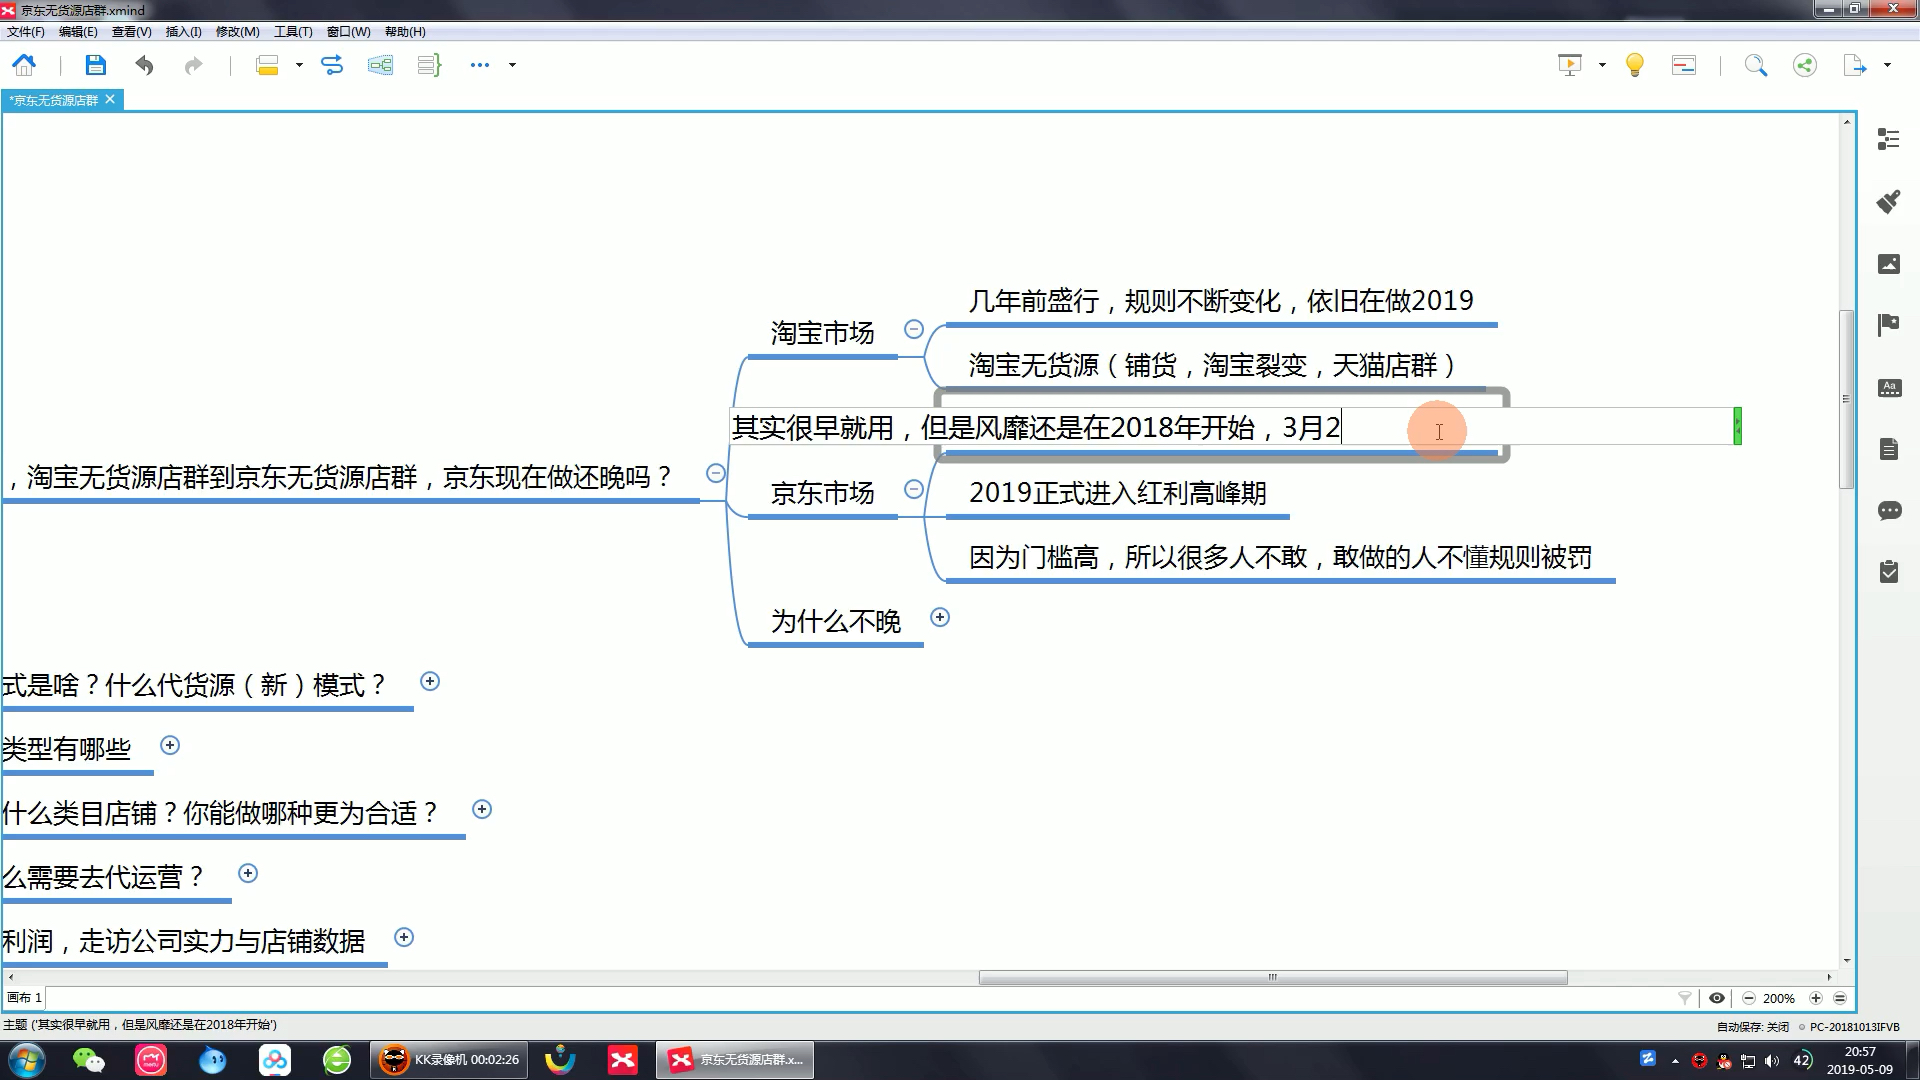Toggle the eye visibility icon in status bar
Viewport: 1920px width, 1080px height.
pyautogui.click(x=1717, y=998)
